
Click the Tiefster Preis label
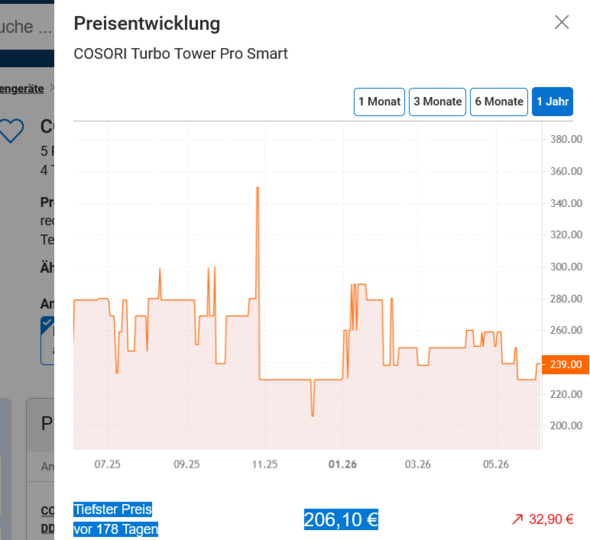(x=113, y=509)
